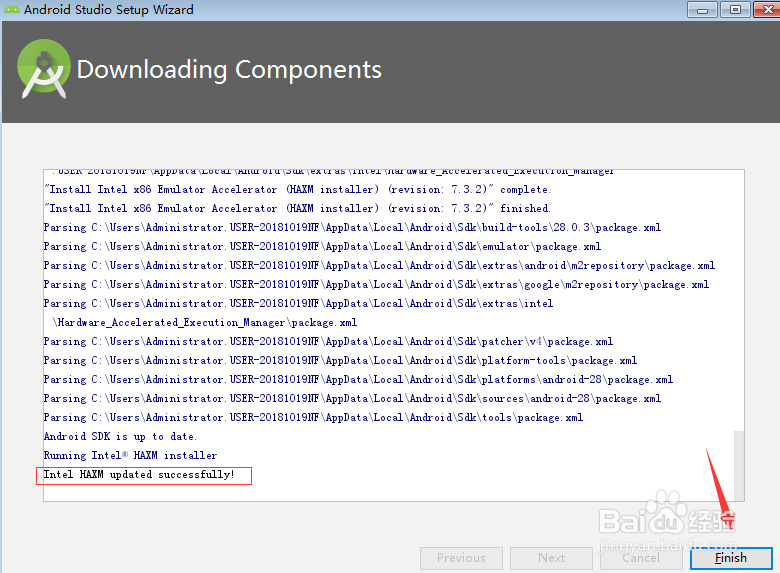Click 'Android SDK is up to date.' line
780x573 pixels.
120,437
